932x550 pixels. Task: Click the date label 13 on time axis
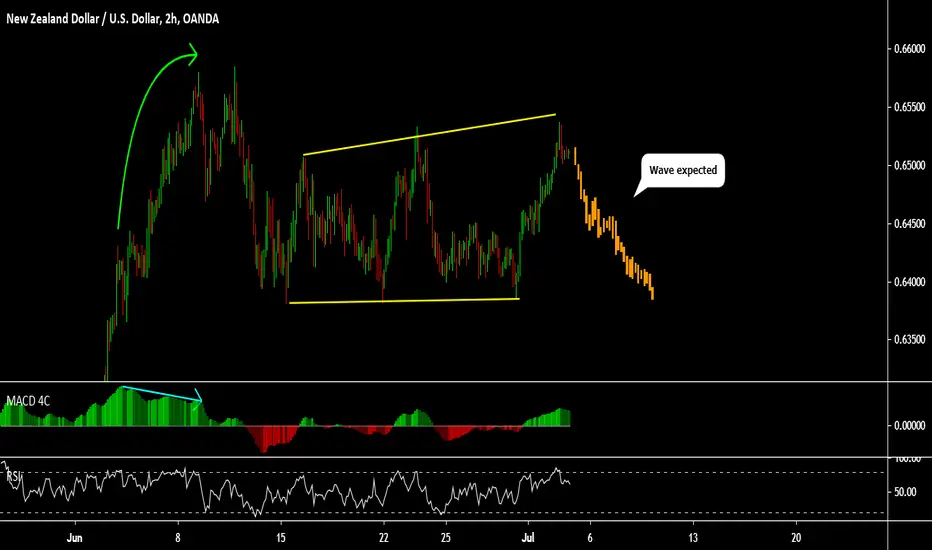(x=693, y=538)
